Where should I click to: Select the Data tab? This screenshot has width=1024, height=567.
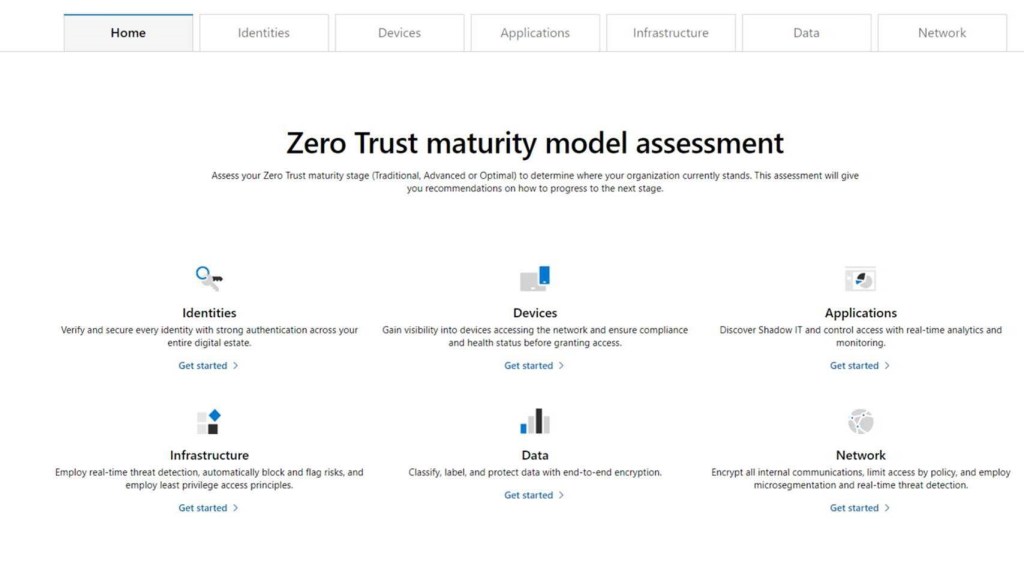pyautogui.click(x=806, y=33)
